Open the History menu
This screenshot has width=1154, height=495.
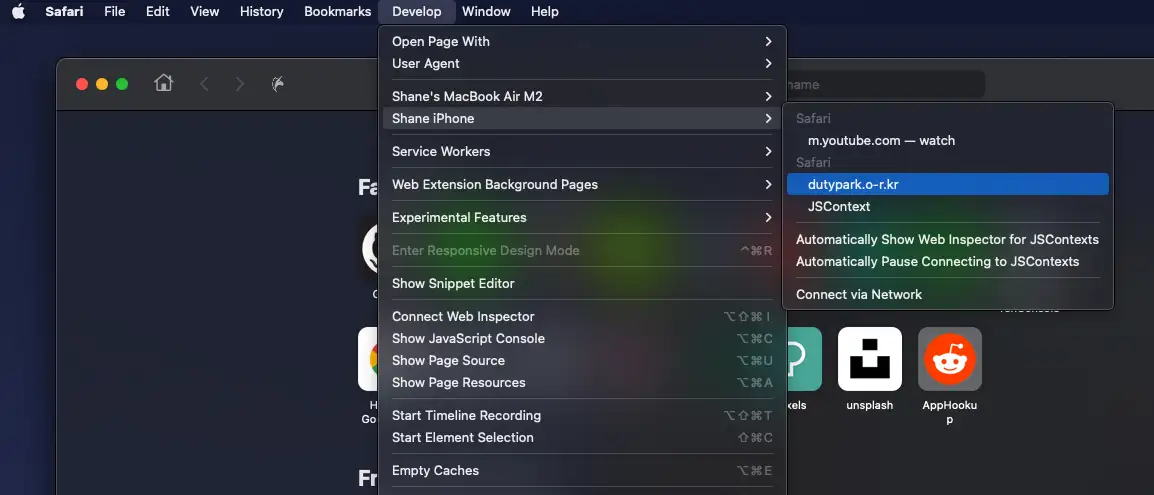[261, 11]
